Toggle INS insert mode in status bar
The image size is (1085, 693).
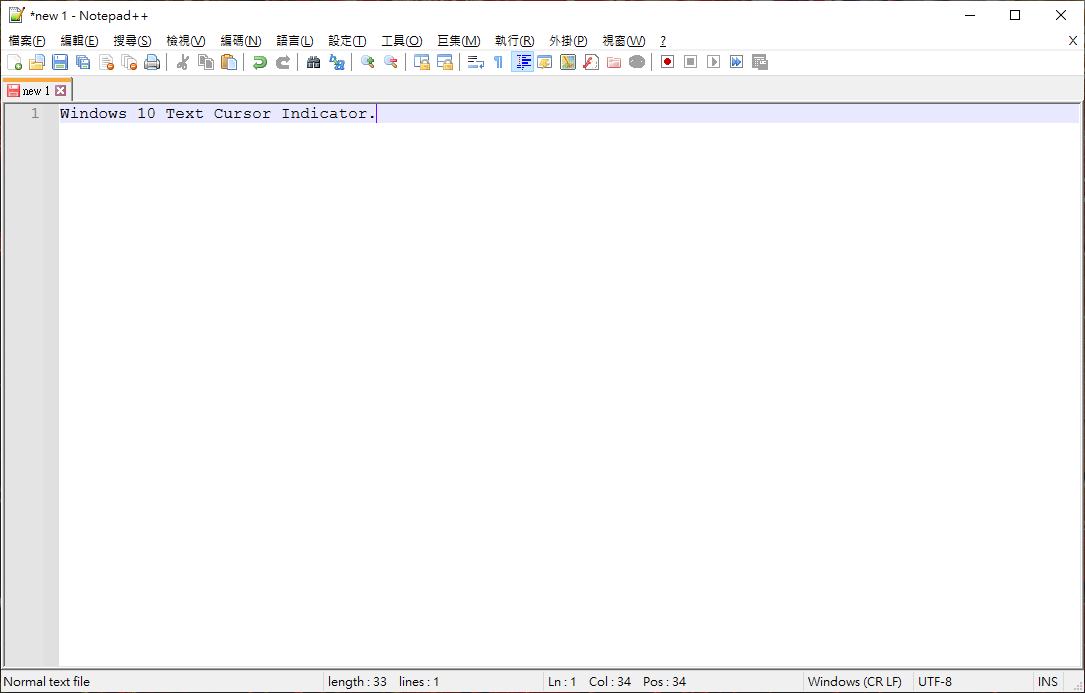tap(1048, 682)
